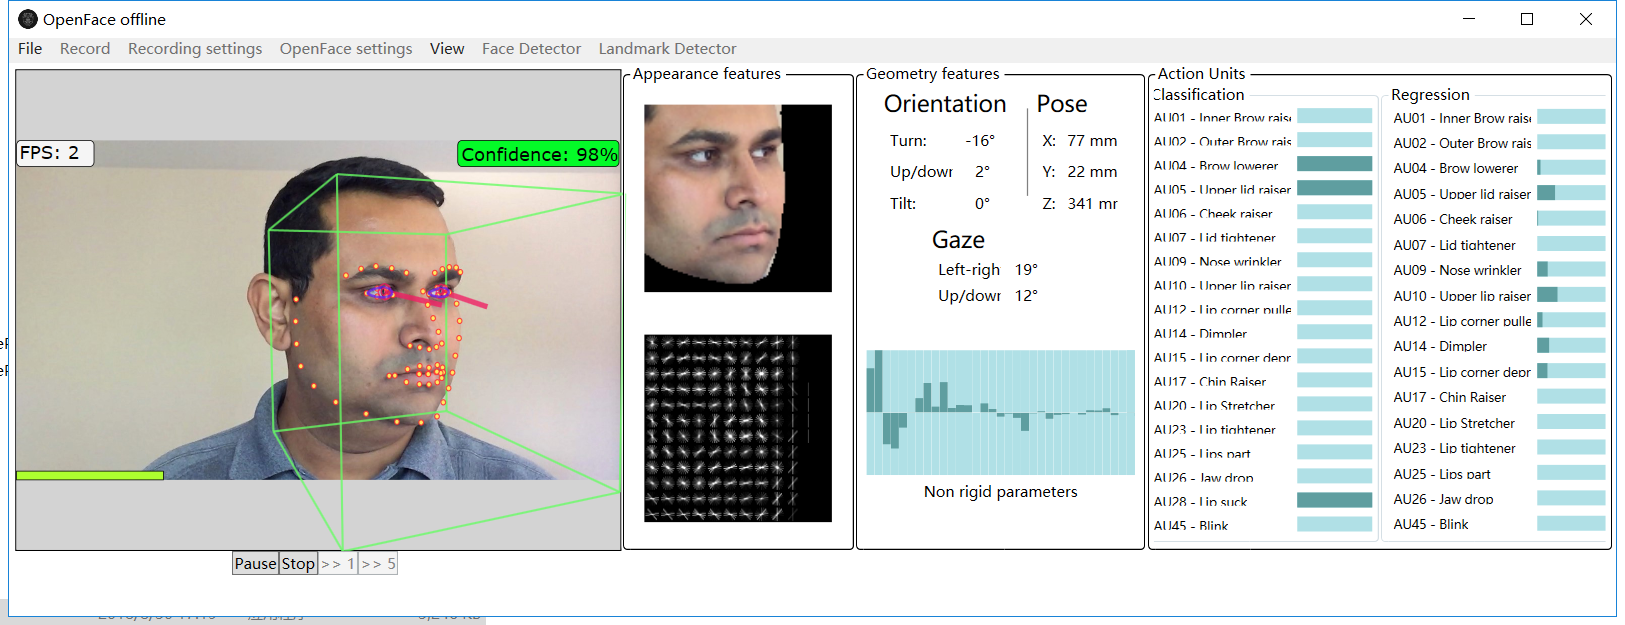Screen dimensions: 1625x625
Task: Click the tracked face video frame
Action: click(318, 310)
